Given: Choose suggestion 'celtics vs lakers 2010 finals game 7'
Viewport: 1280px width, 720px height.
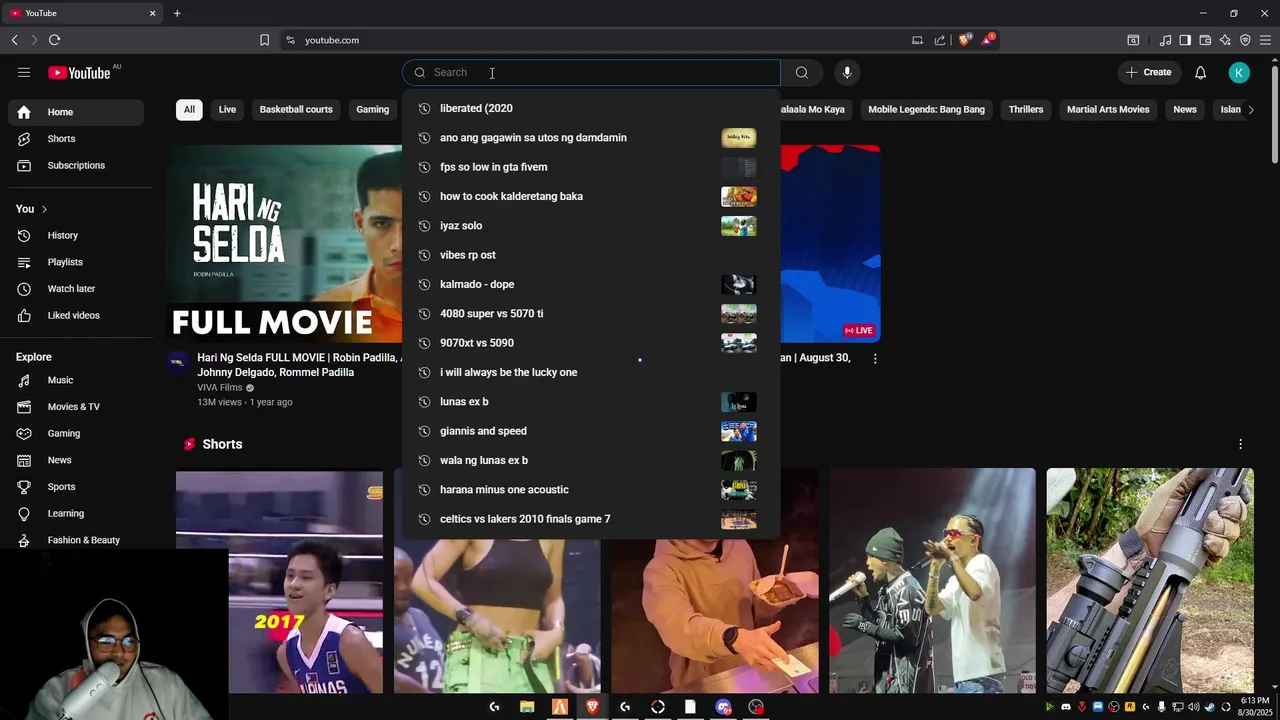Looking at the screenshot, I should [591, 519].
